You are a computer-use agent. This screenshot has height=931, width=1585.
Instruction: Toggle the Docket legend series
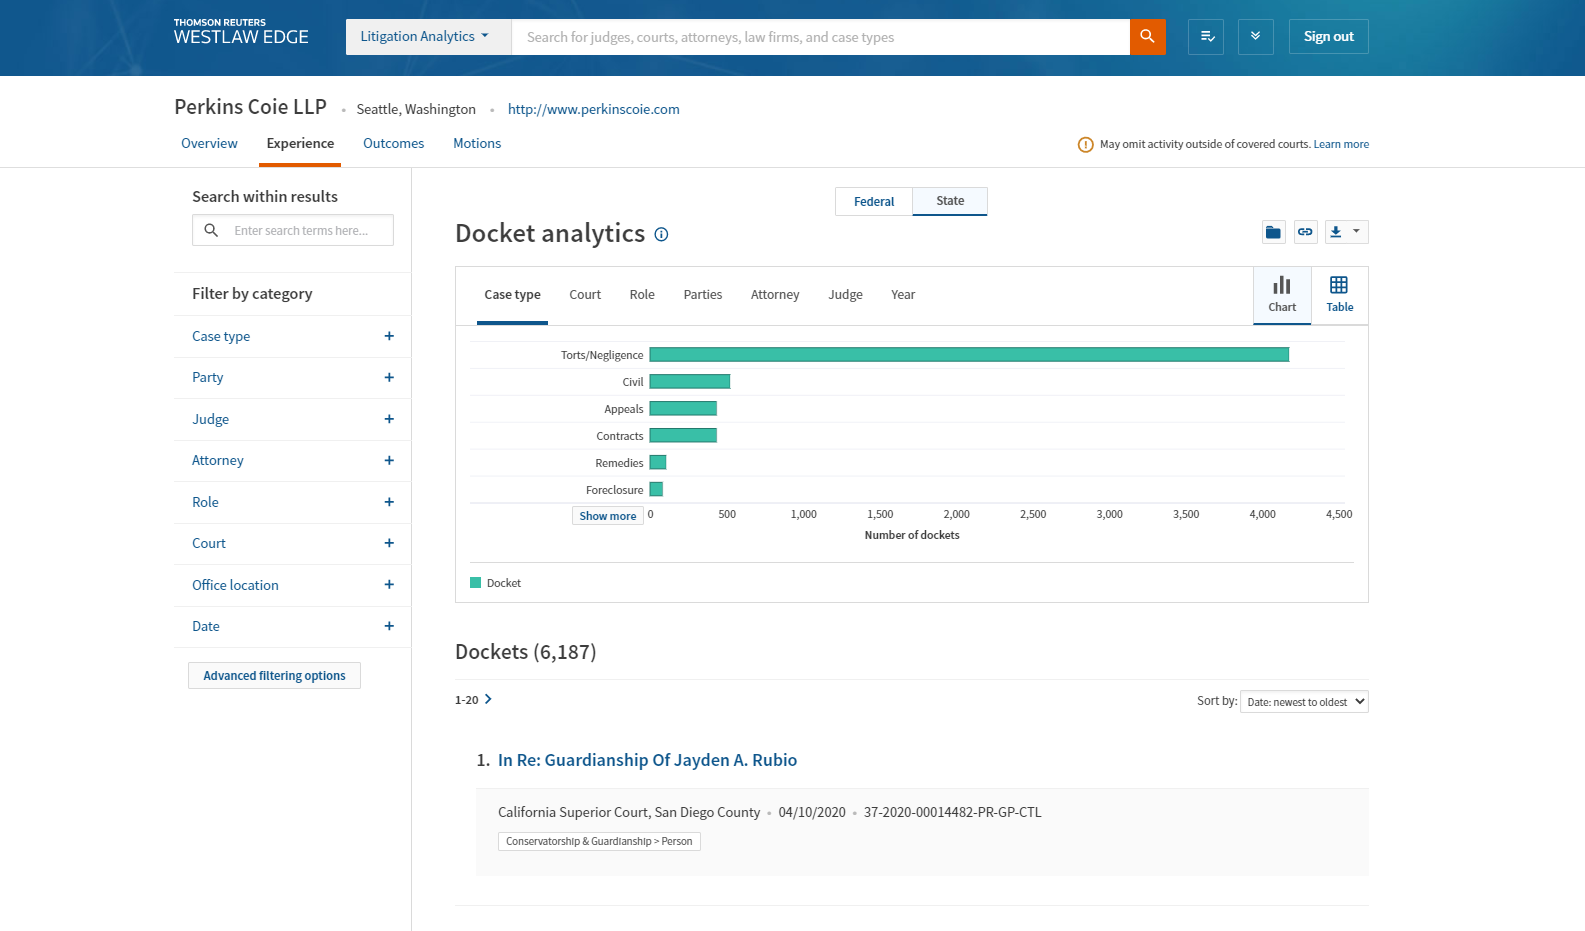[496, 583]
